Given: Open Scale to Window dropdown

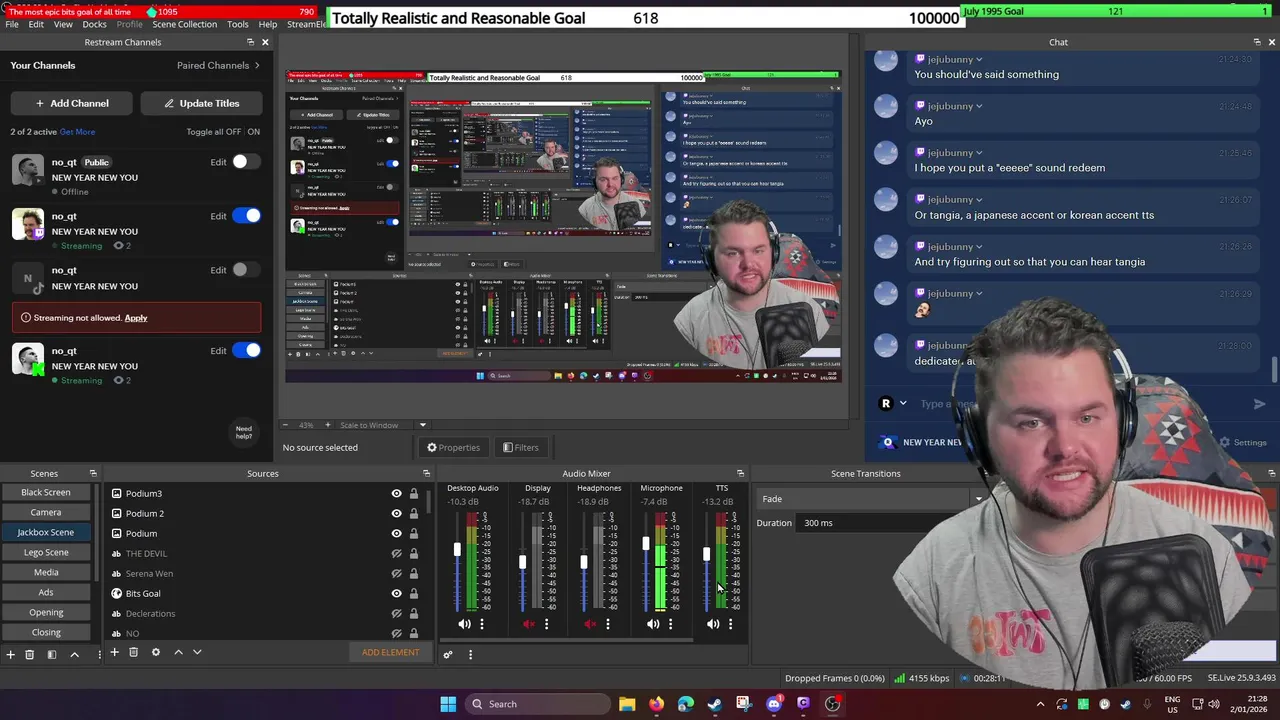Looking at the screenshot, I should pyautogui.click(x=422, y=425).
